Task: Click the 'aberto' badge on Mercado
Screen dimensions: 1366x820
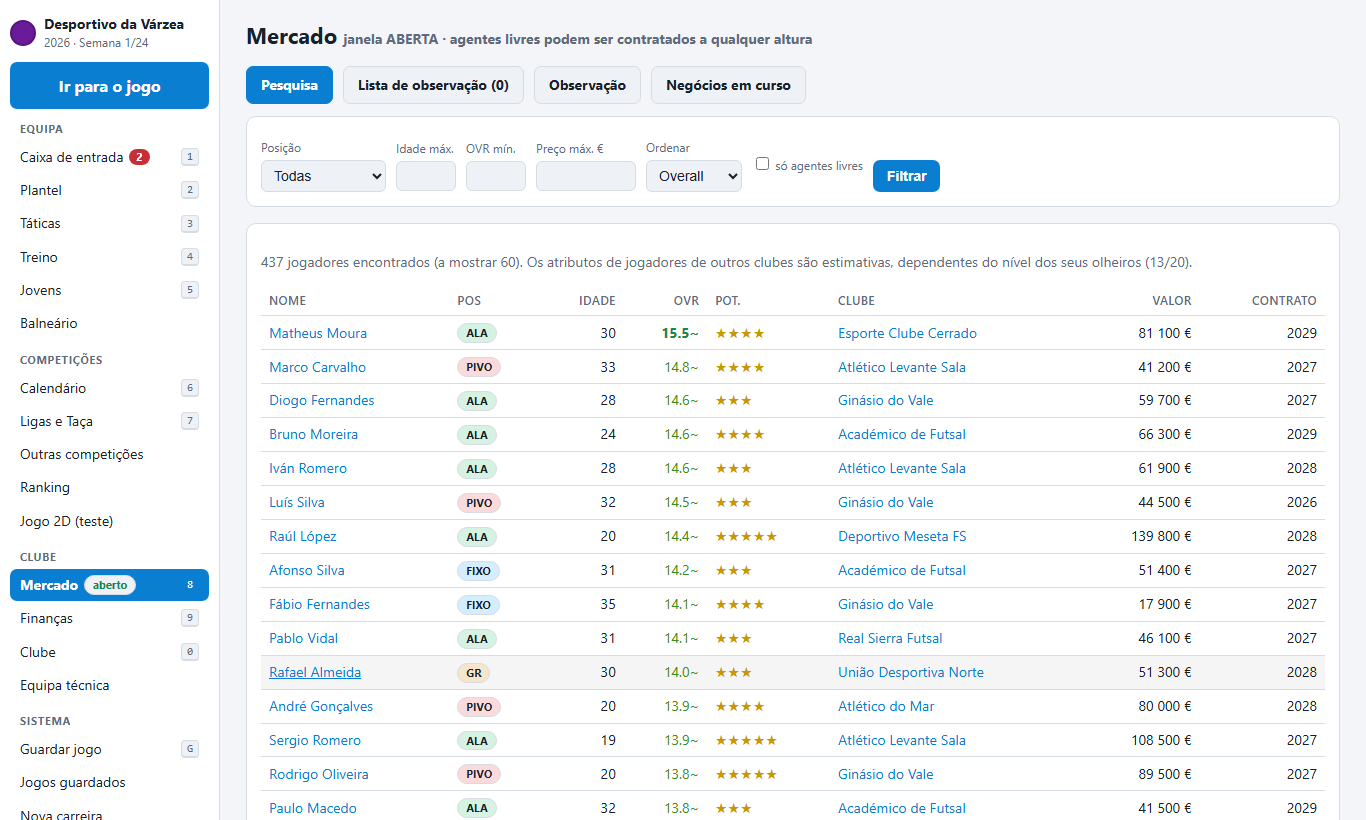Action: pos(110,585)
